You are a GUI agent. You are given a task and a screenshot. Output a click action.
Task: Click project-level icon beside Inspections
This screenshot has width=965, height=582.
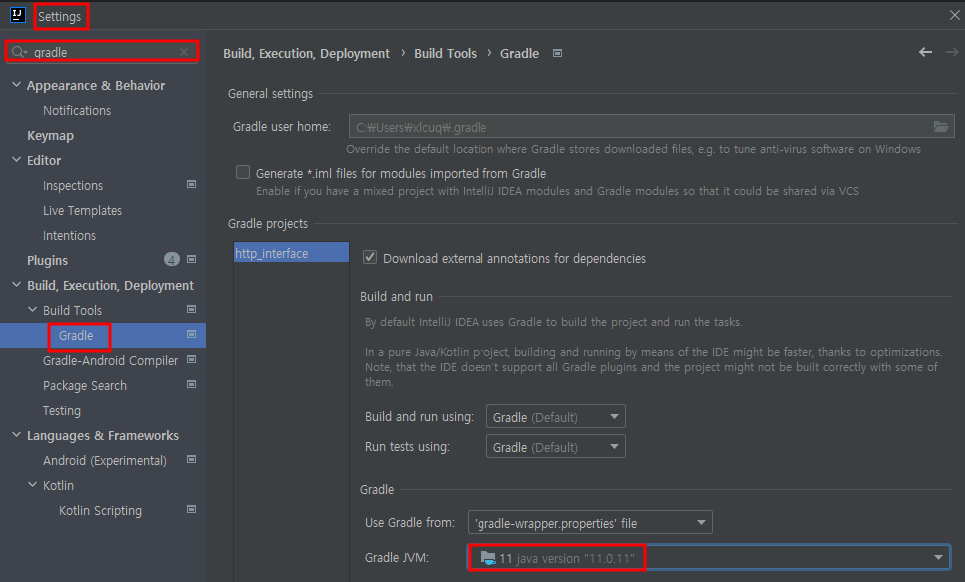point(191,185)
